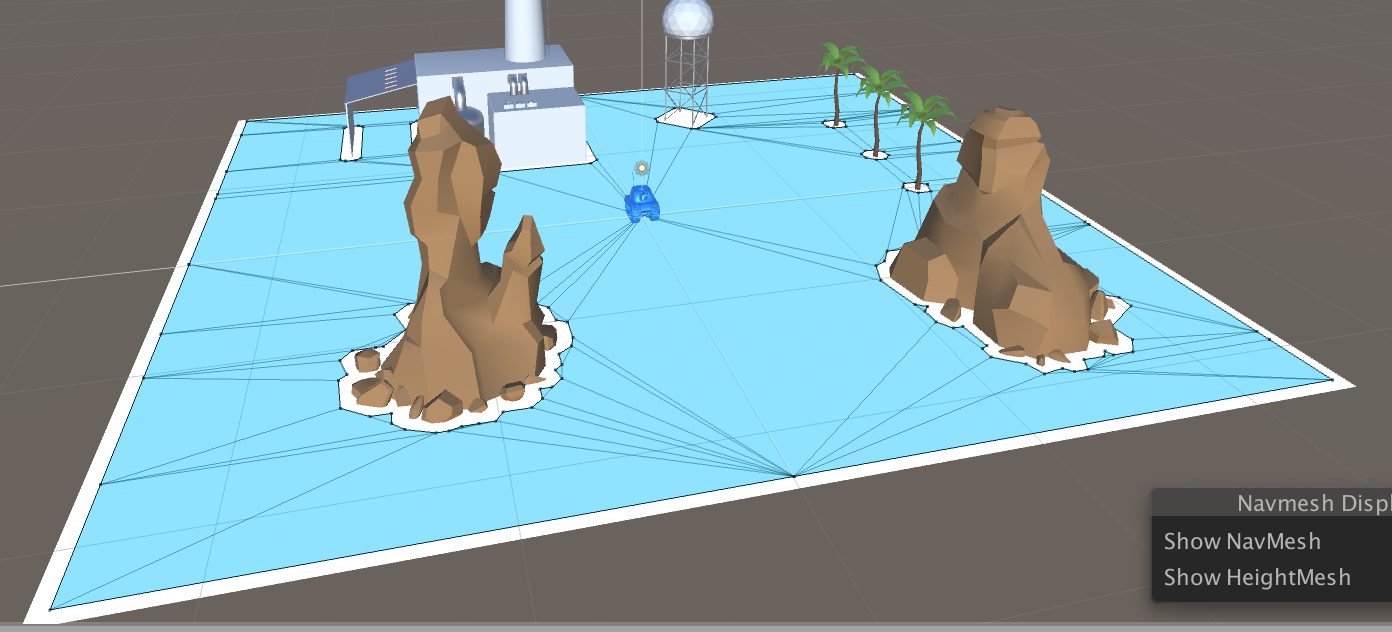Image resolution: width=1392 pixels, height=632 pixels.
Task: Toggle the Show NavMesh option
Action: click(x=1242, y=541)
